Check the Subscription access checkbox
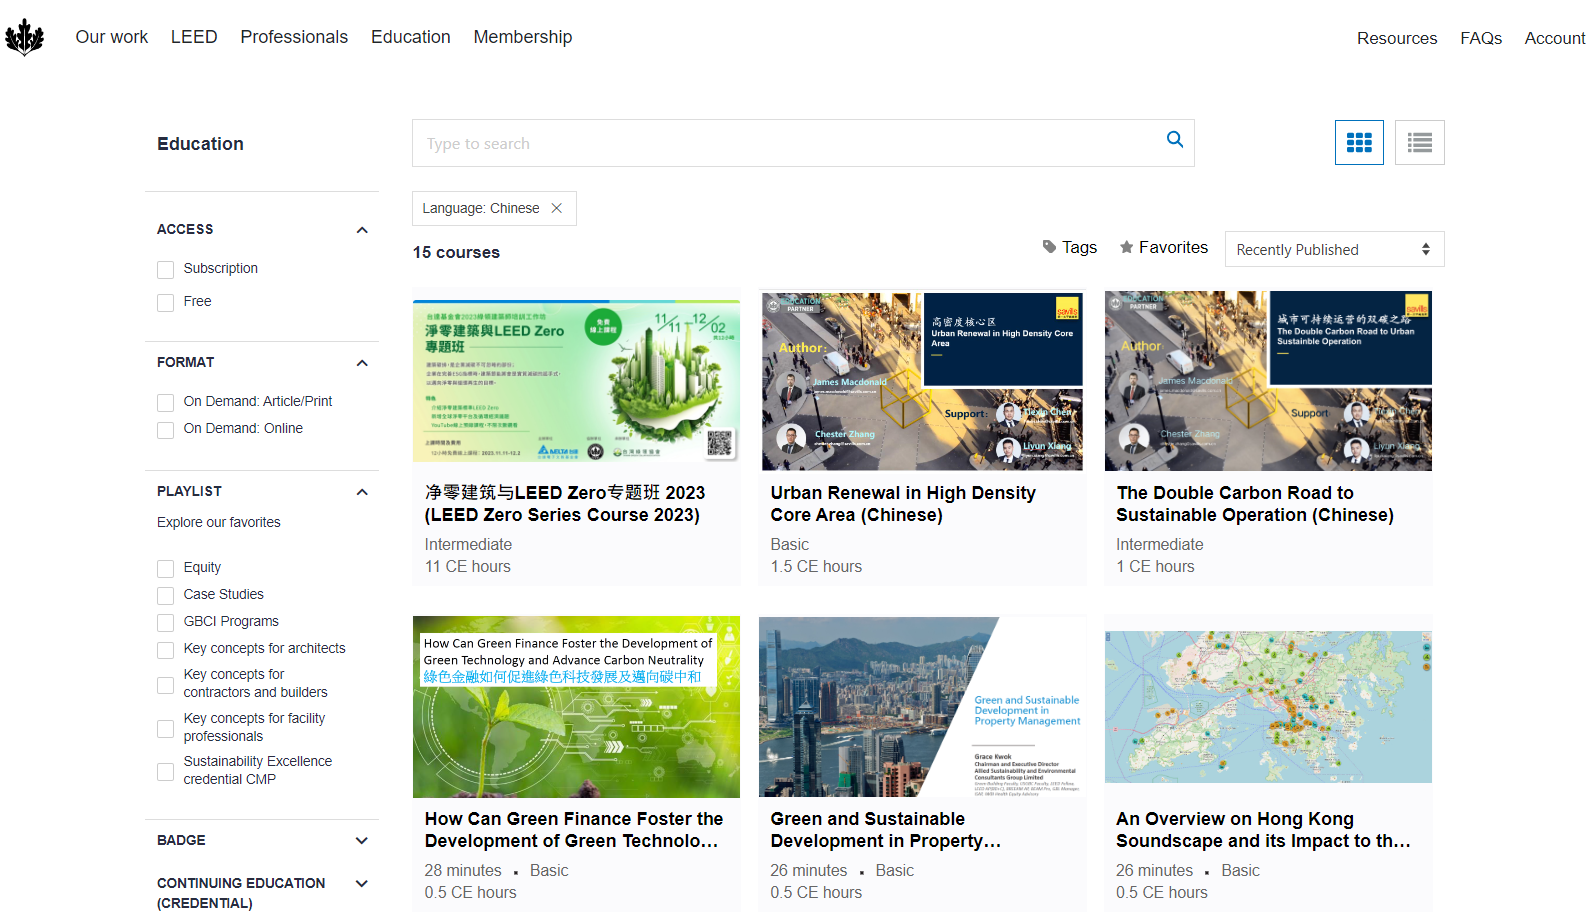This screenshot has height=915, width=1592. coord(166,270)
